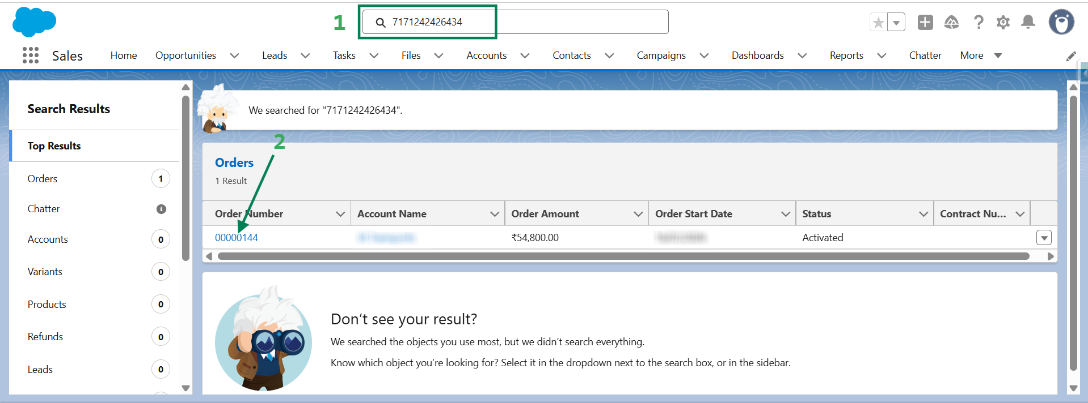Select Orders in the search sidebar

coord(94,179)
